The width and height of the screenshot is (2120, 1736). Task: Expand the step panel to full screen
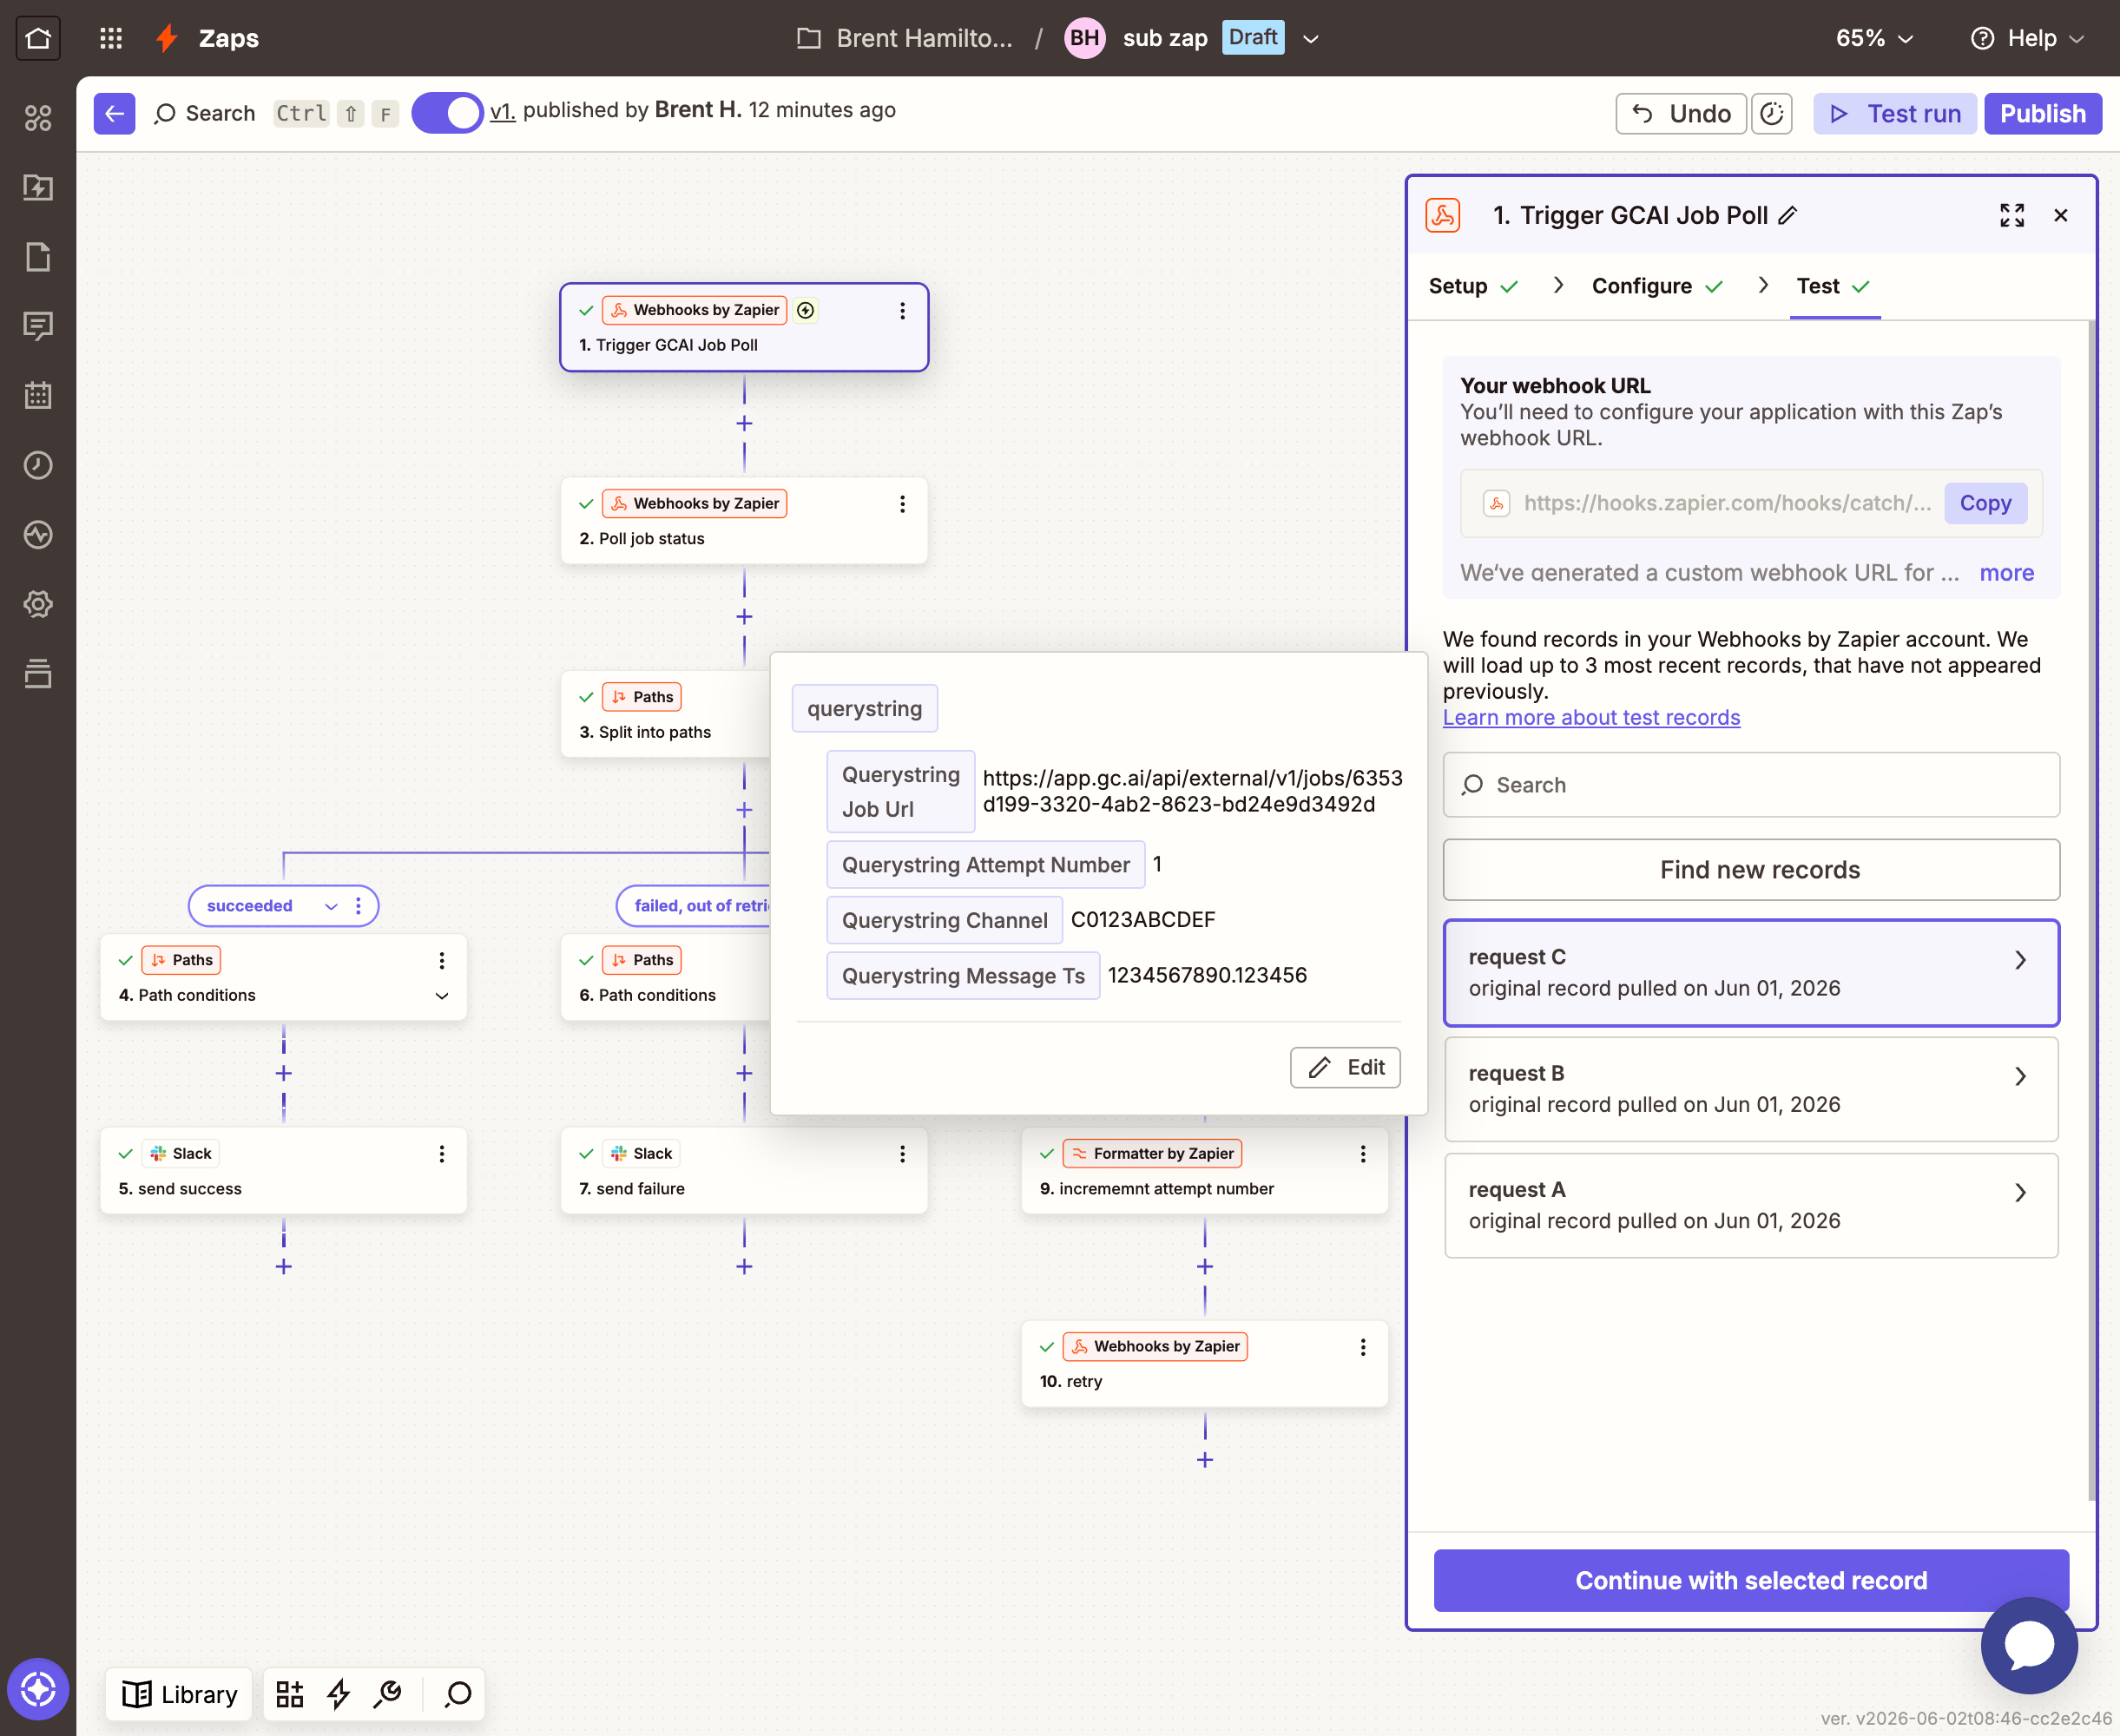2012,215
